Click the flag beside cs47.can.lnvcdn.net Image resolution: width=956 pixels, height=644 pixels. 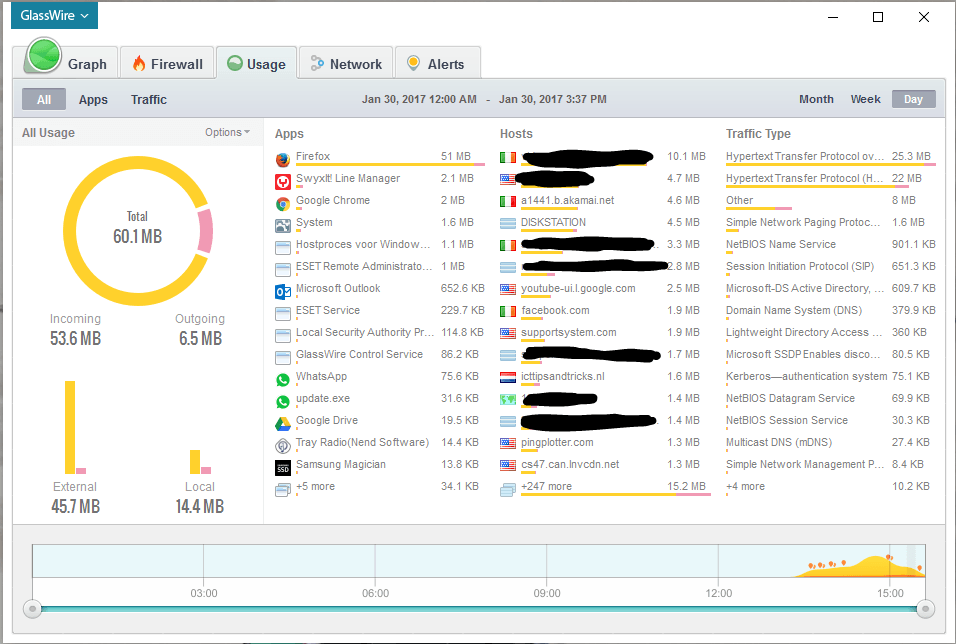[x=508, y=465]
